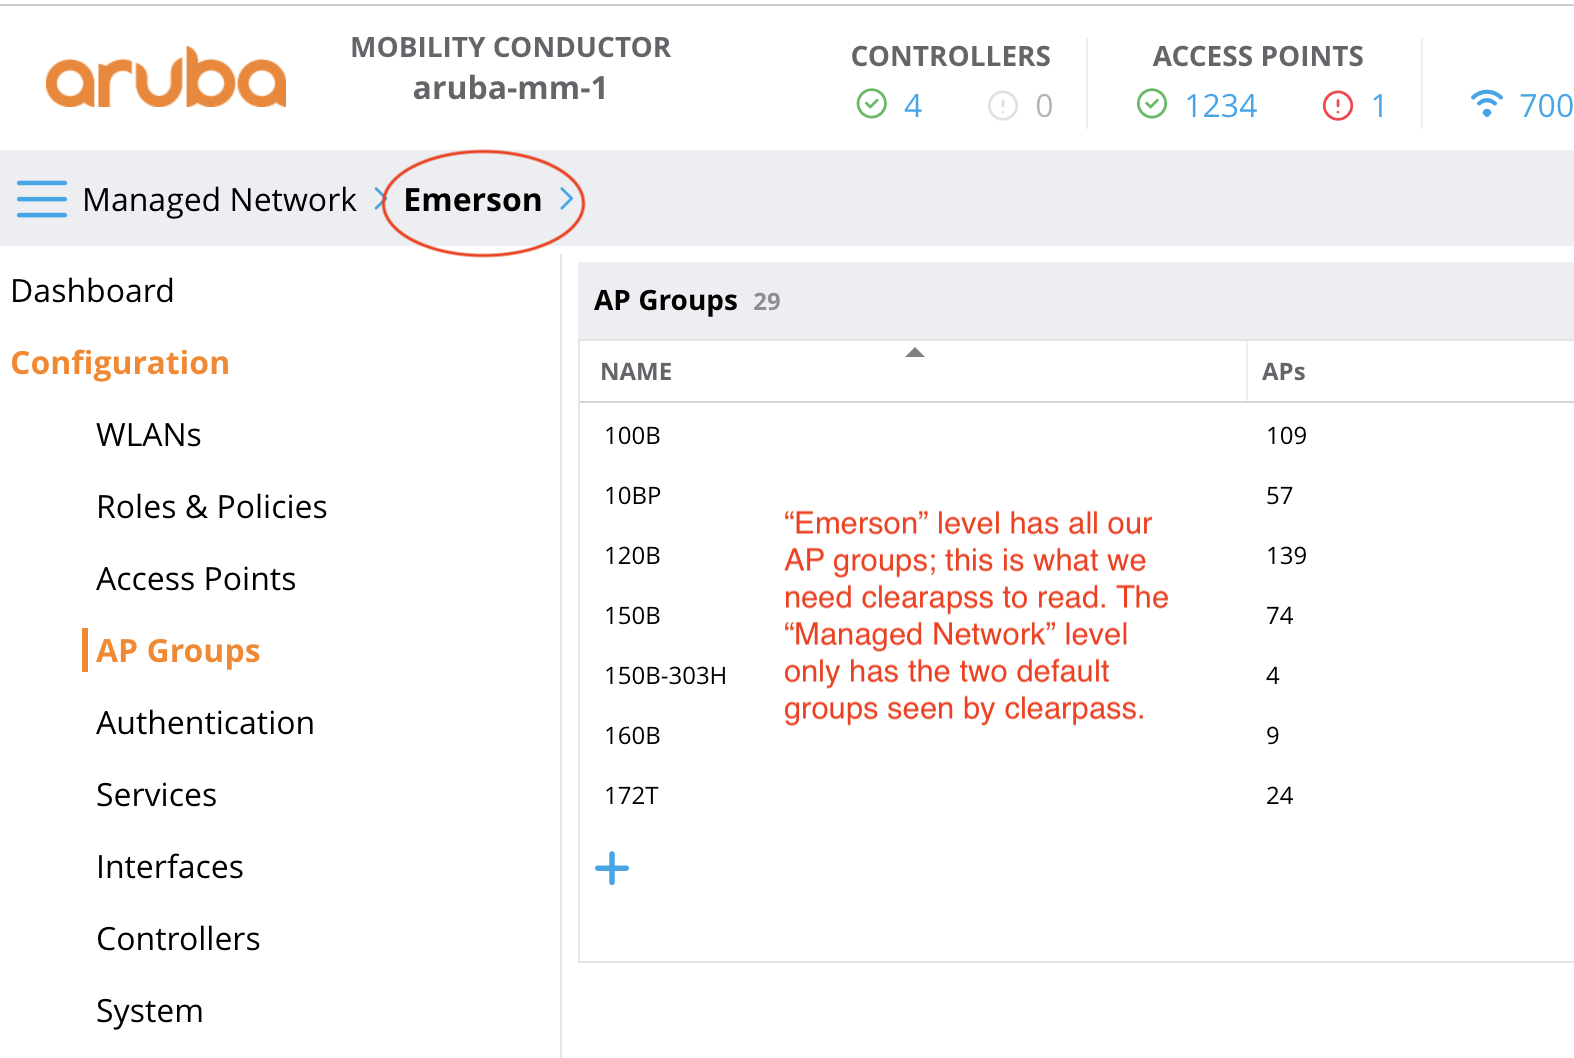Viewport: 1574px width, 1058px height.
Task: Expand the Emerson breadcrumb chevron
Action: [566, 199]
